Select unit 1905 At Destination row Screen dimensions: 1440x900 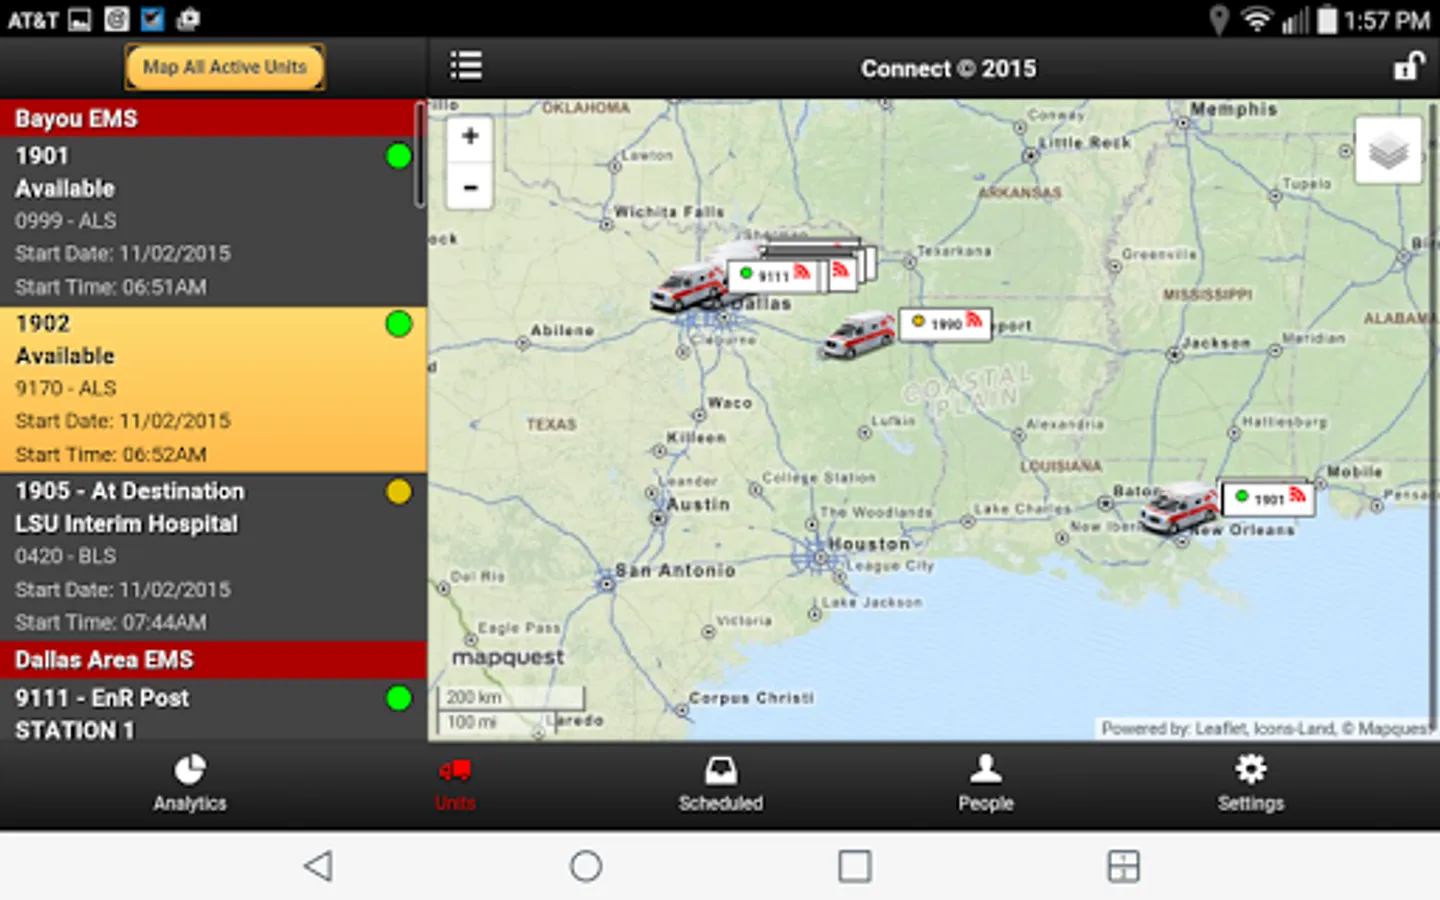tap(213, 557)
